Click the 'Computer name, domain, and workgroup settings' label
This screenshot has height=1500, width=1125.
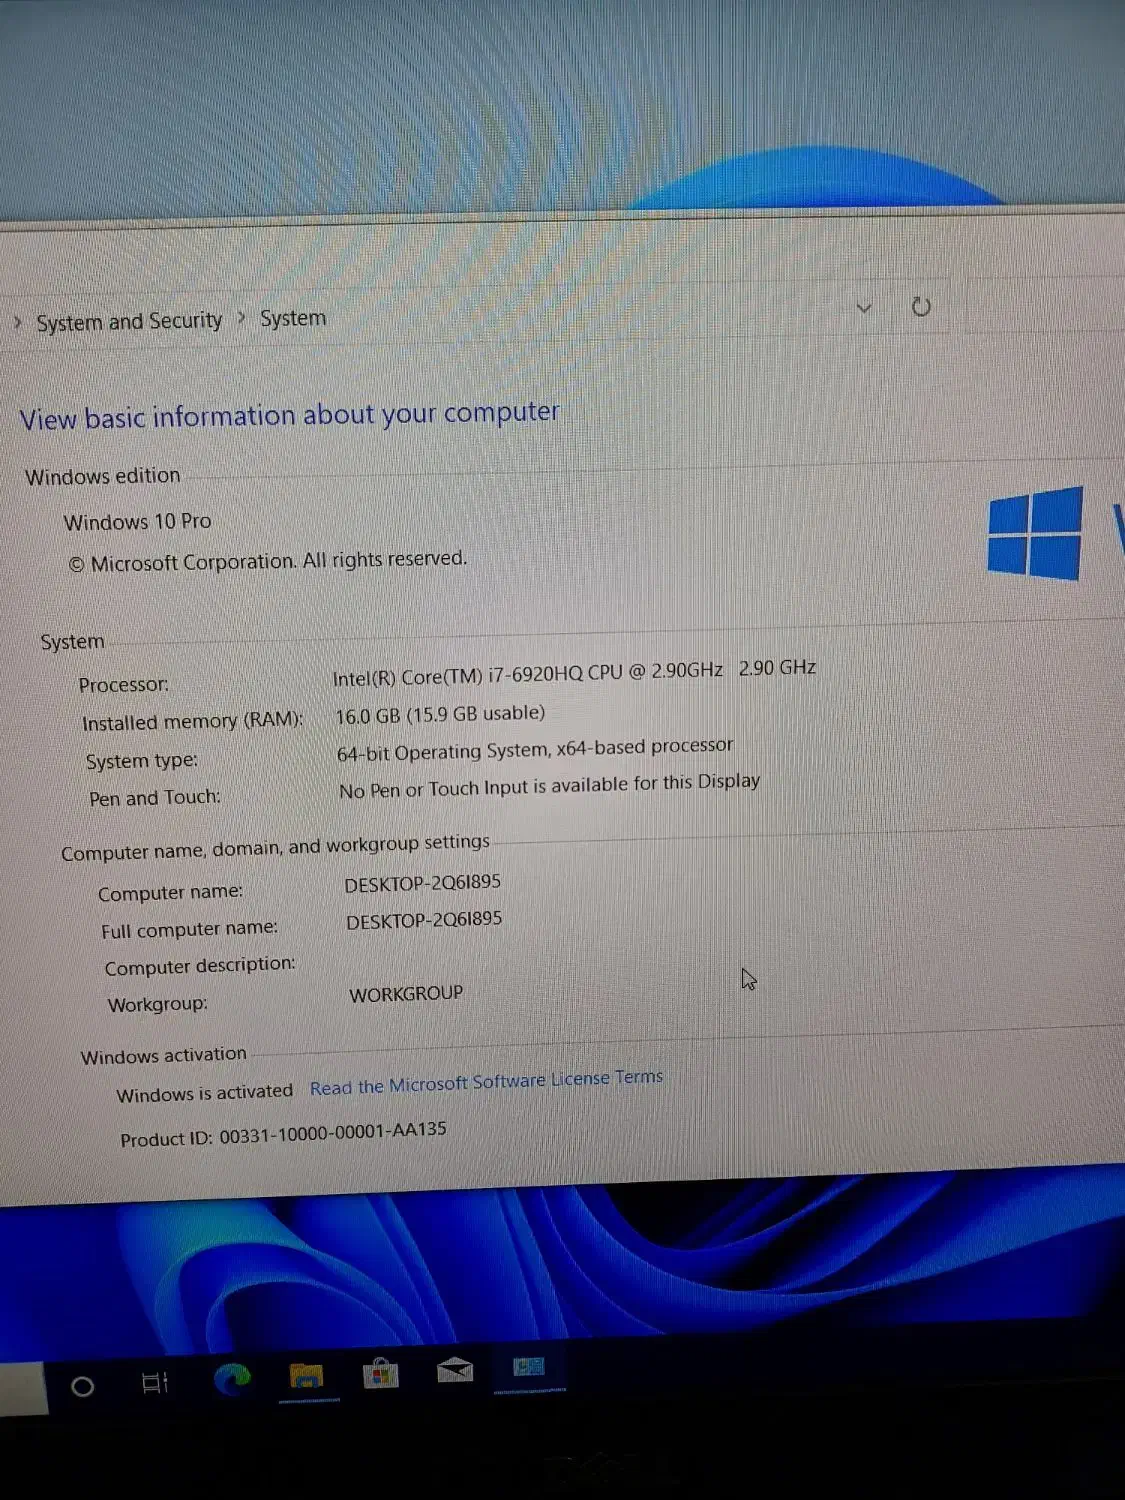(x=276, y=847)
